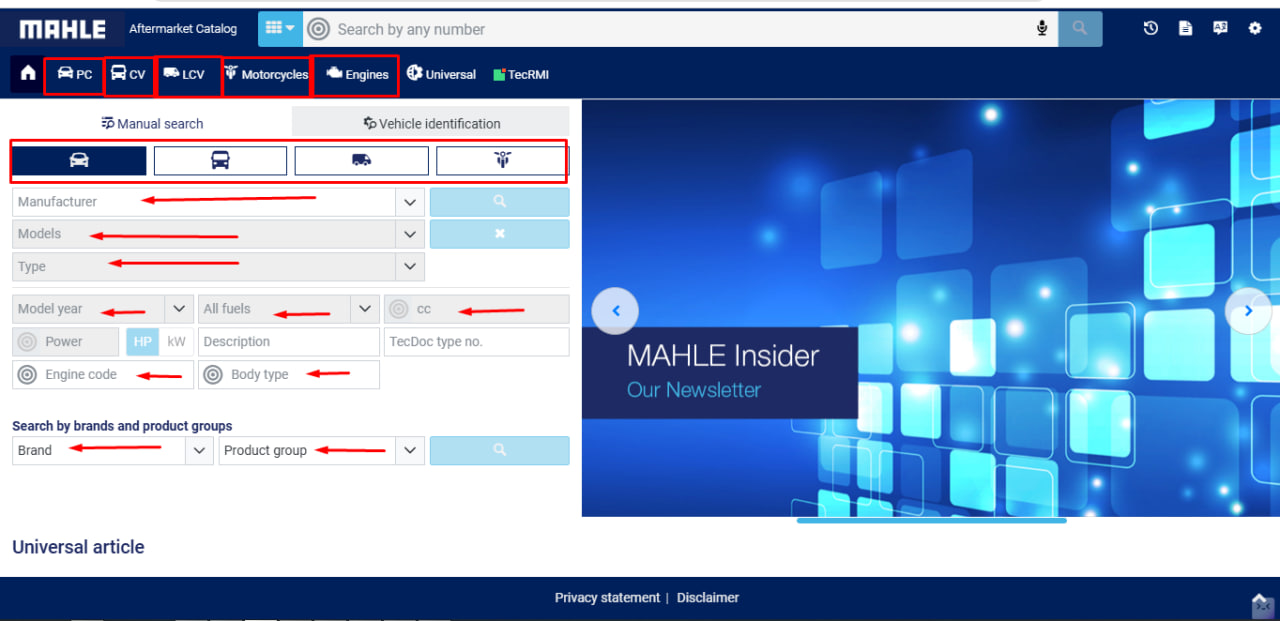The image size is (1280, 621).
Task: Open the language selection icon
Action: [x=1220, y=29]
